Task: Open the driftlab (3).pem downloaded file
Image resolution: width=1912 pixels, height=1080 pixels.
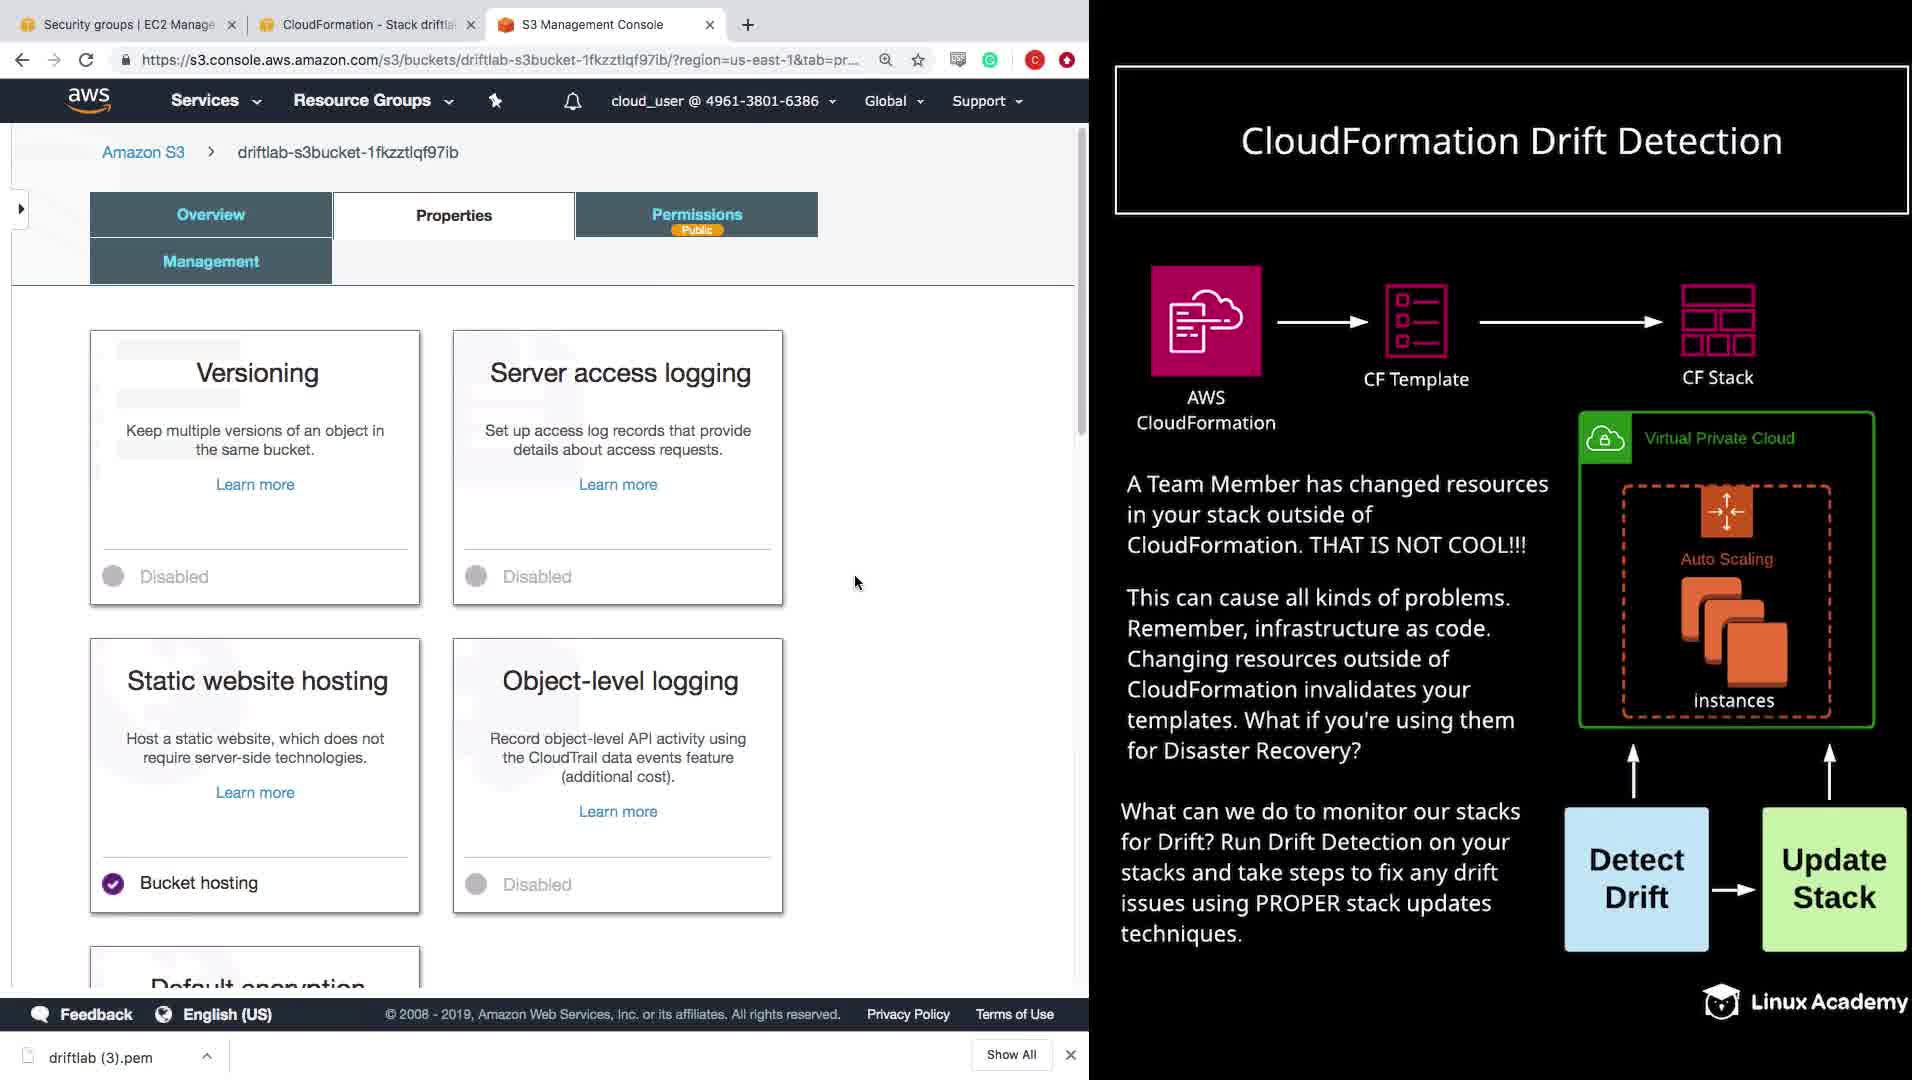Action: click(100, 1057)
